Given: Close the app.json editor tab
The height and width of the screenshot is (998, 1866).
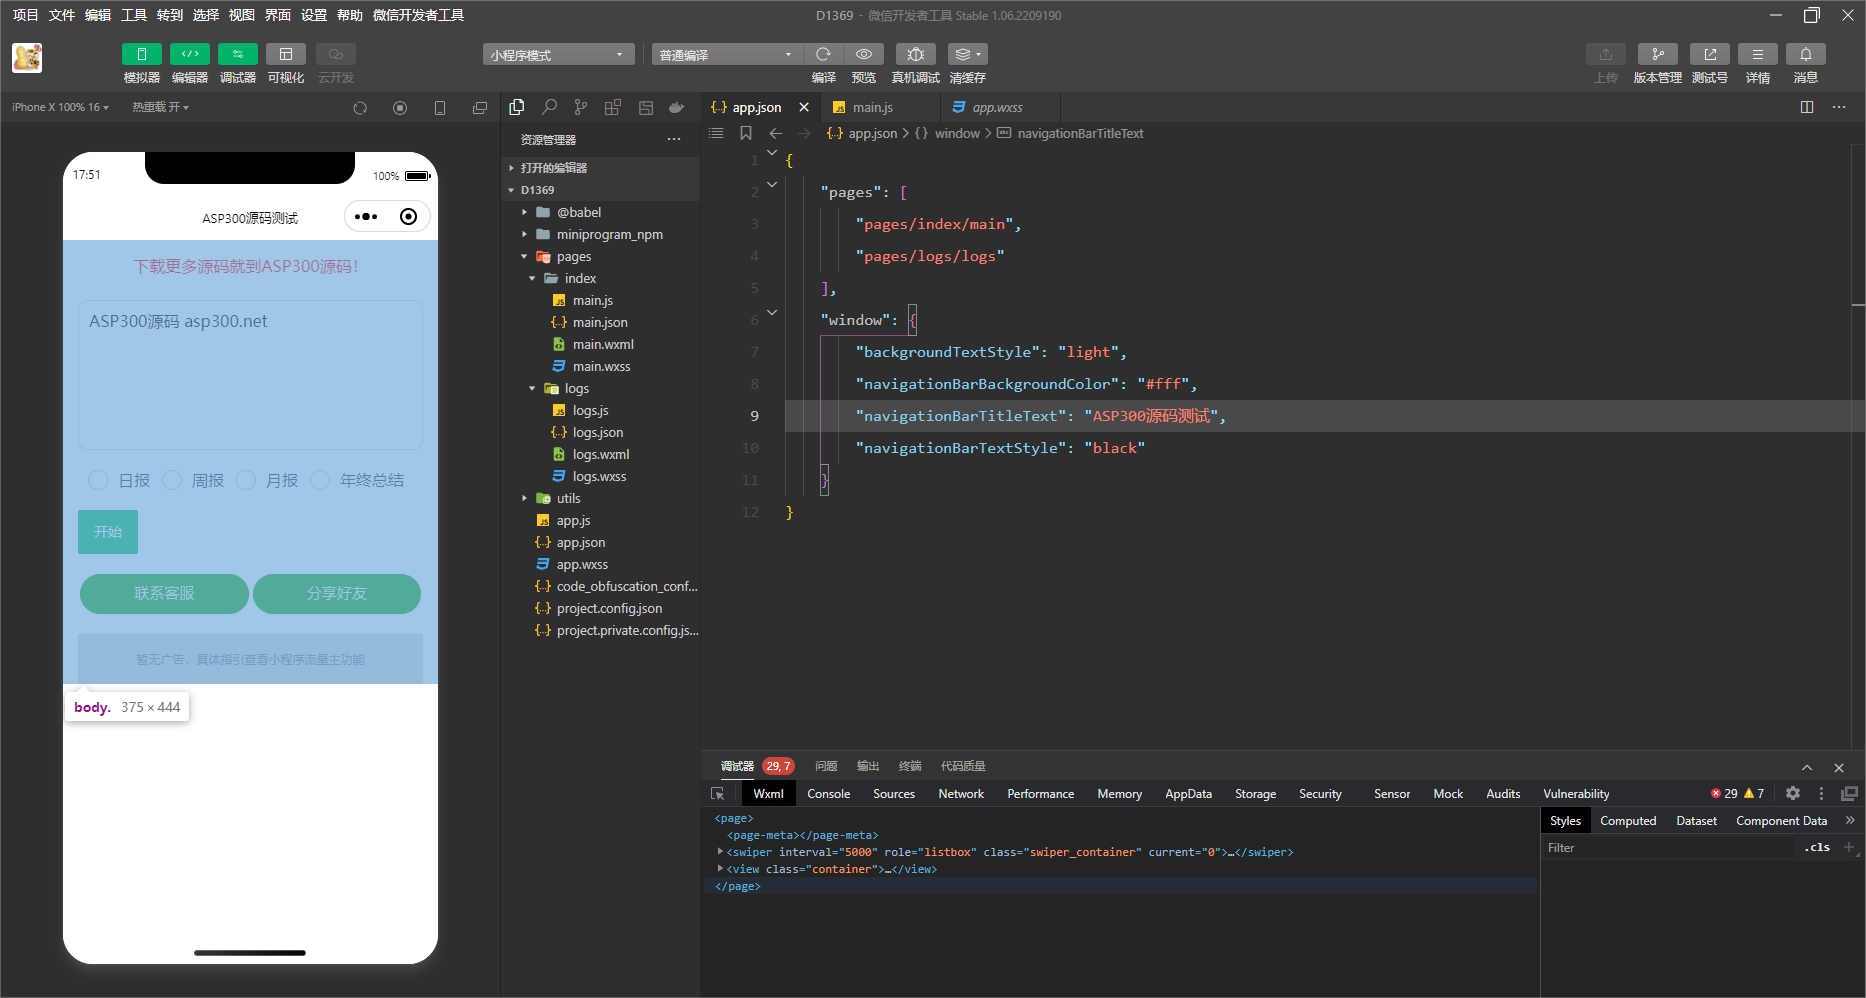Looking at the screenshot, I should (804, 107).
